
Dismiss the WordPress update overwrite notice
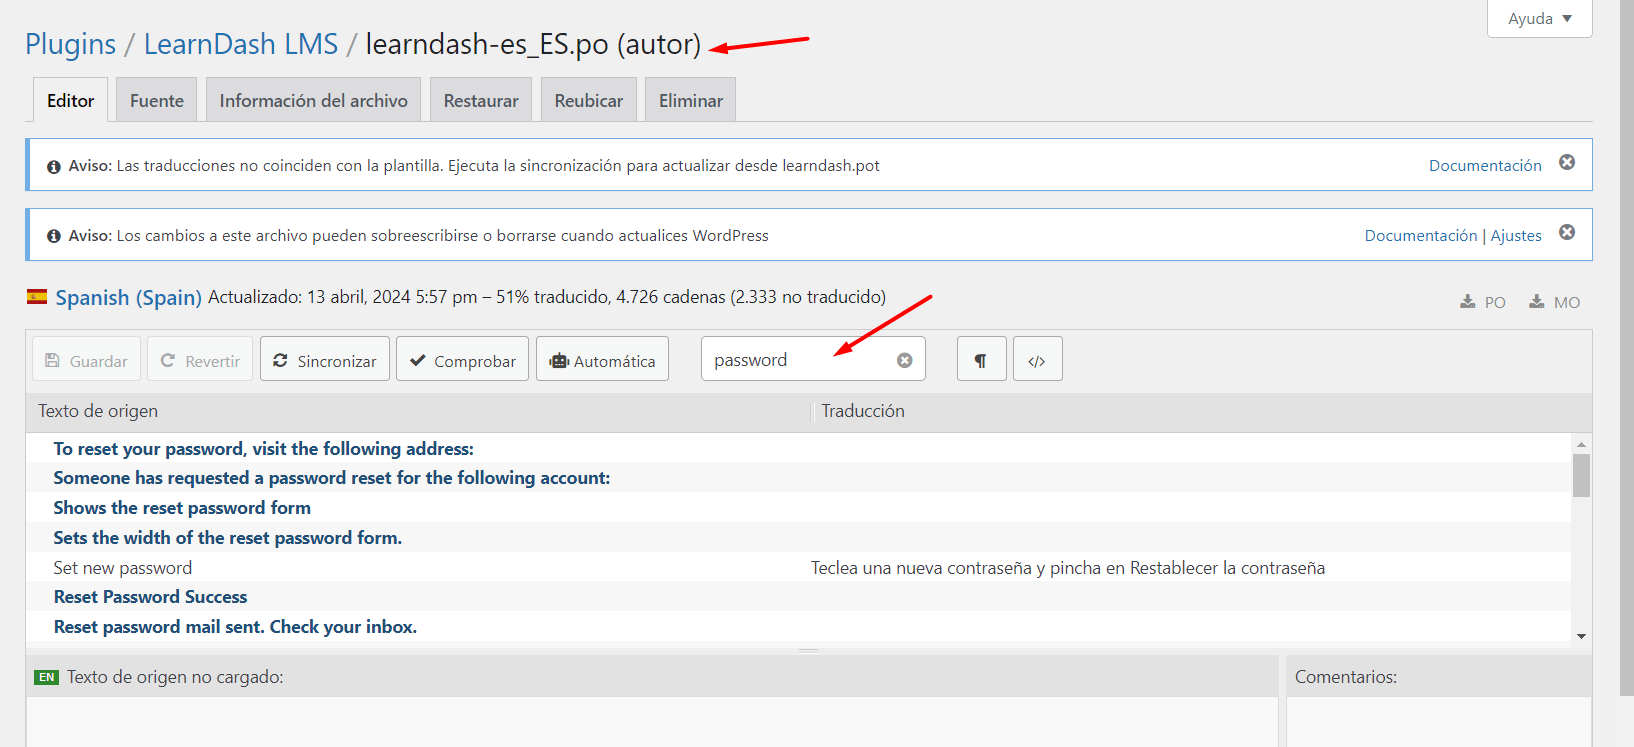point(1567,232)
